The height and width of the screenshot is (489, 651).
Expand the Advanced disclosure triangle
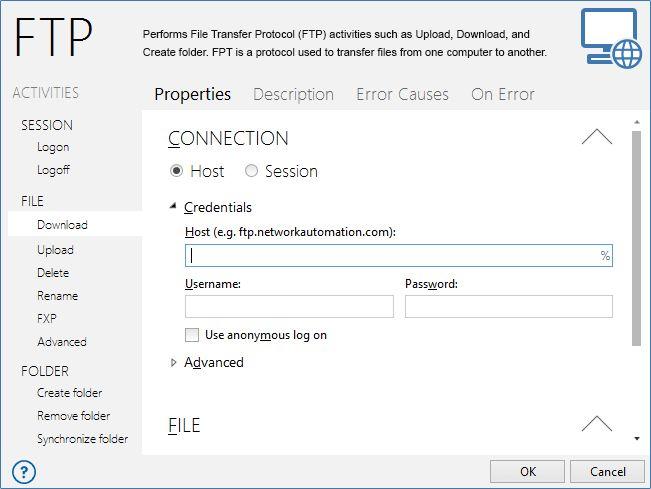point(174,363)
